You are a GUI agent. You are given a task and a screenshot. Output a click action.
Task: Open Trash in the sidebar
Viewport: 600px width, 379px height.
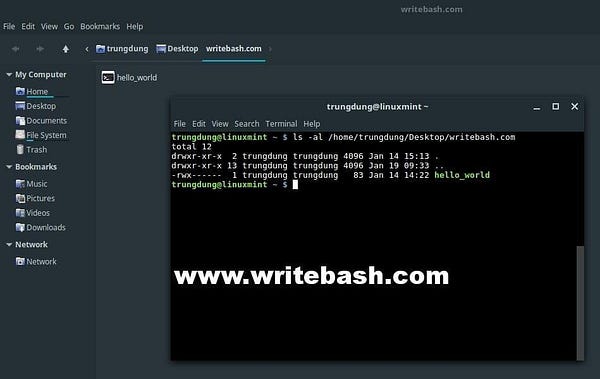37,150
